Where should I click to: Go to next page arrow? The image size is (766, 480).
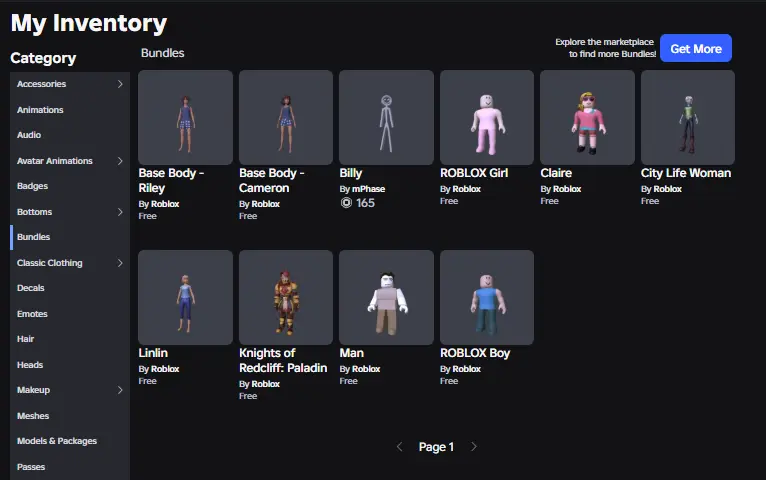click(474, 447)
